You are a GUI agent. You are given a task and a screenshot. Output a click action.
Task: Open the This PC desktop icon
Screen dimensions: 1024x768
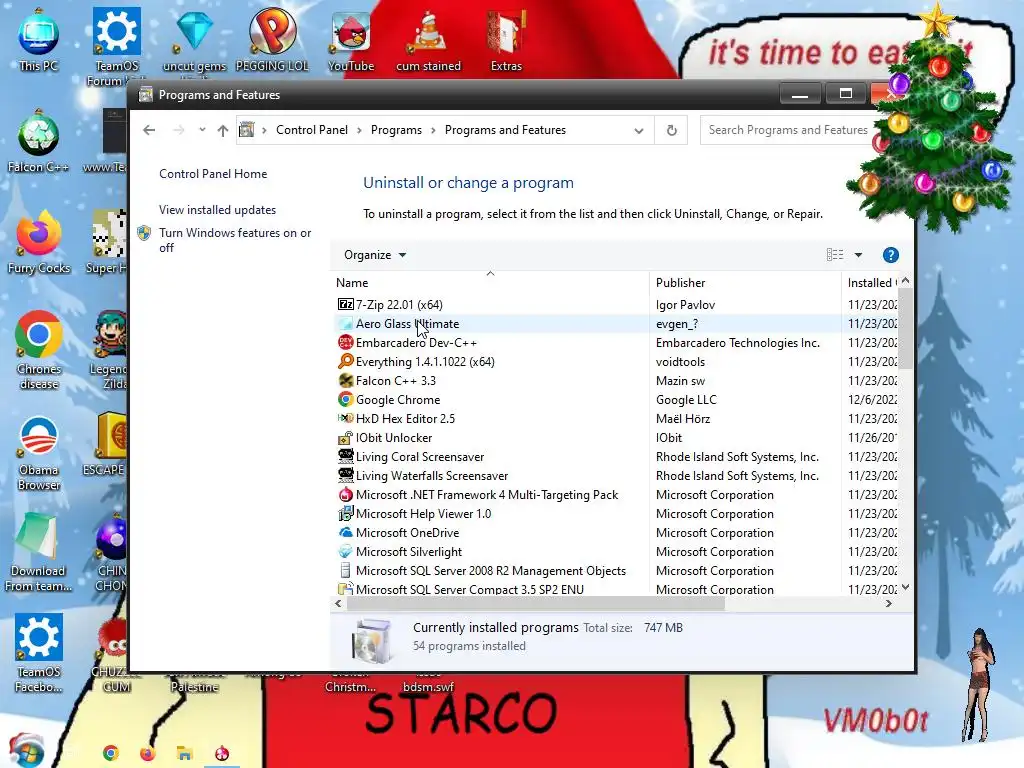(x=39, y=40)
